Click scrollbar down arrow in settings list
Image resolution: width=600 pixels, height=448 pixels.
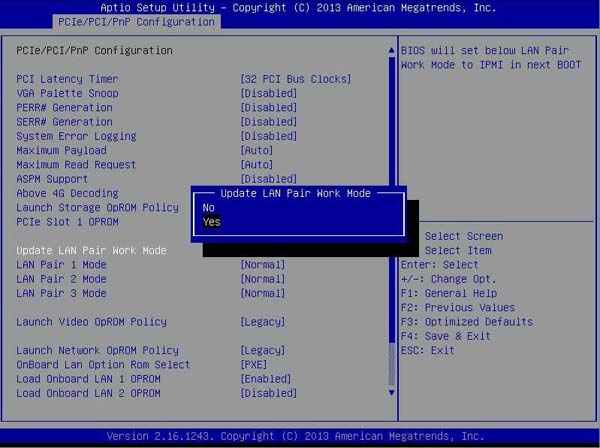[391, 393]
